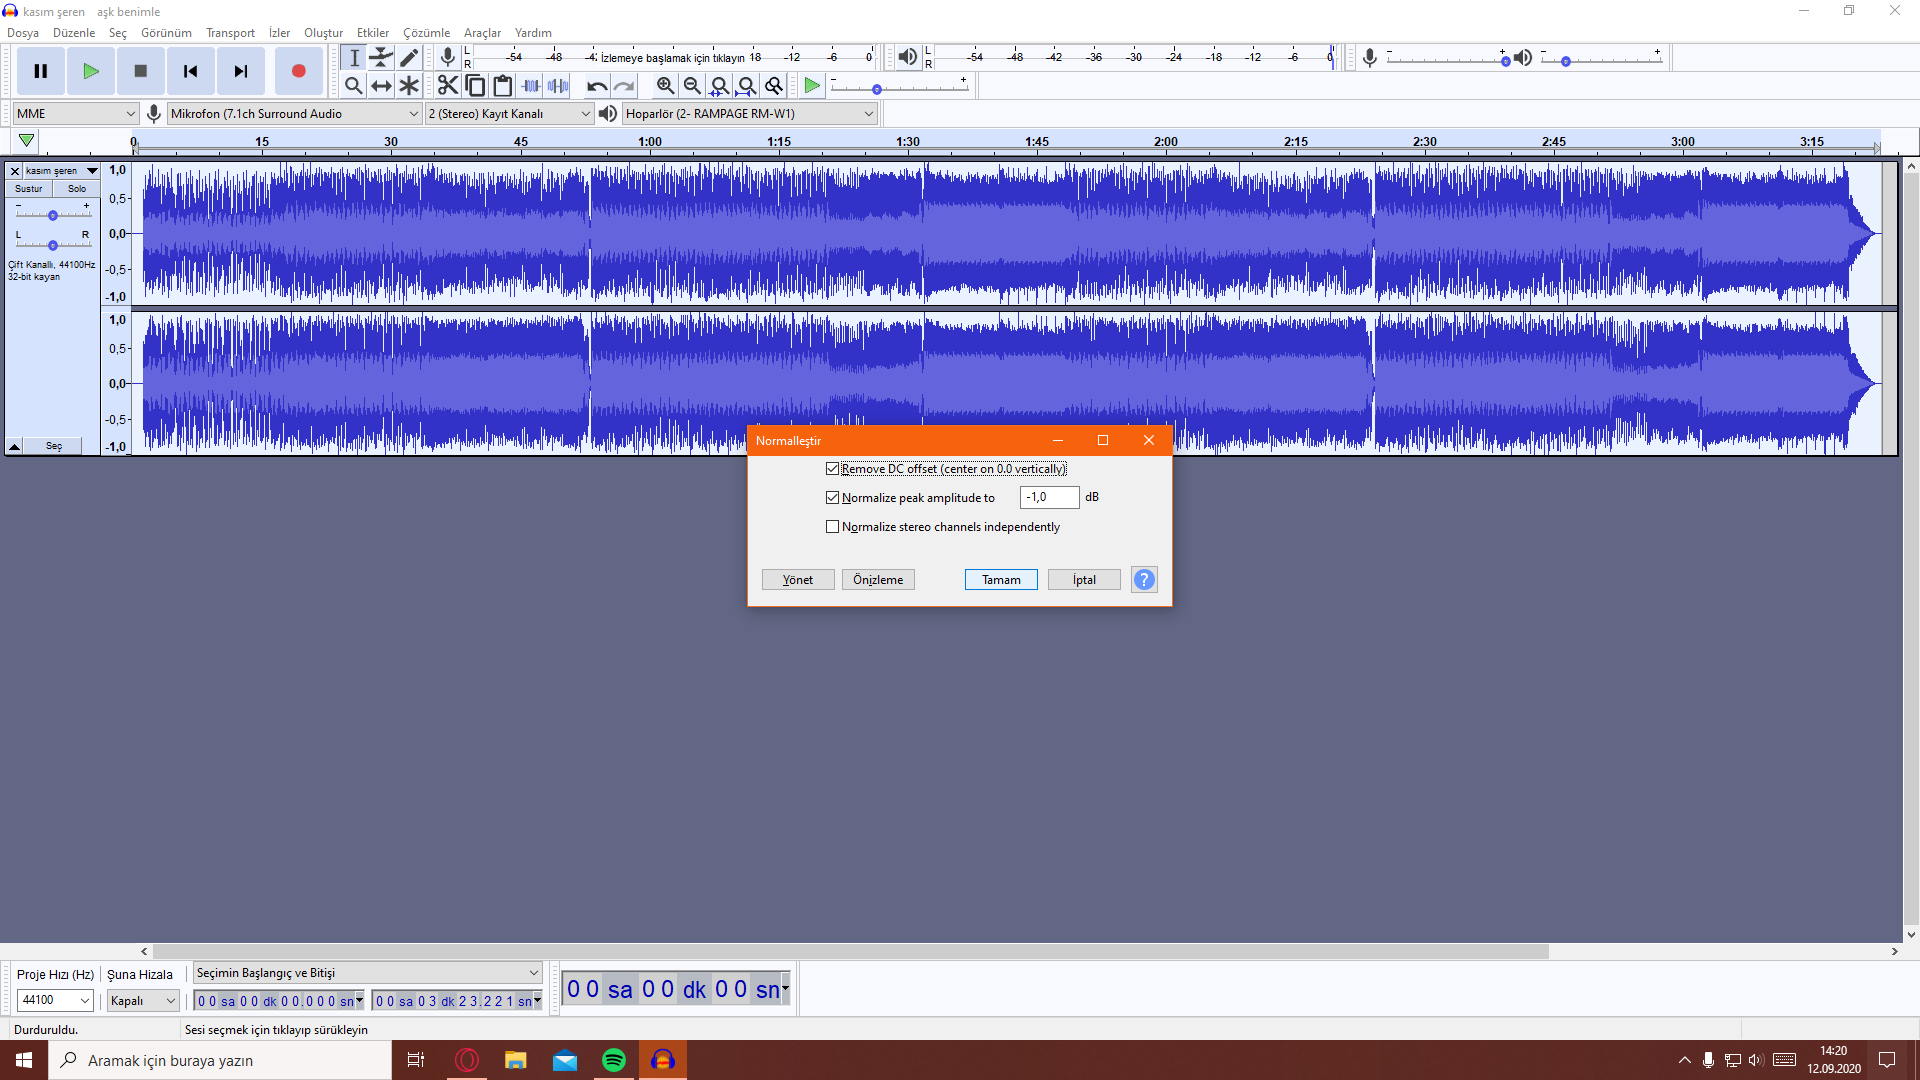Select the Draw pencil tool
Screen dimensions: 1920x1080
(x=409, y=57)
